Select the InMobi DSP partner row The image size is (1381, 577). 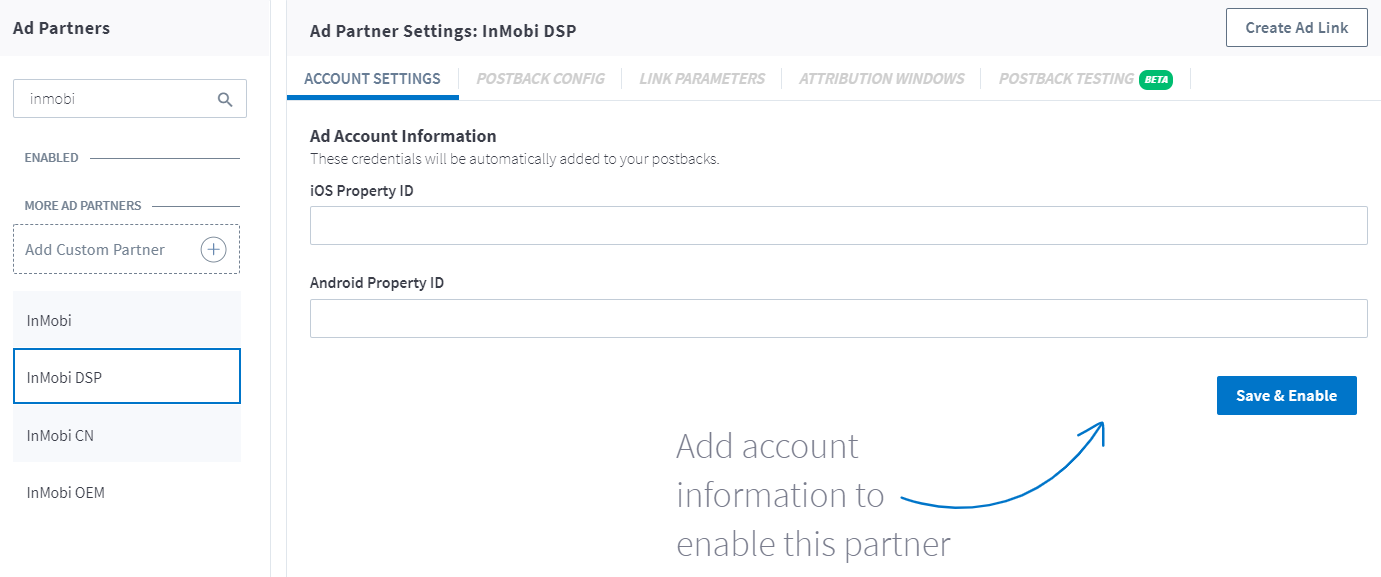click(x=127, y=377)
